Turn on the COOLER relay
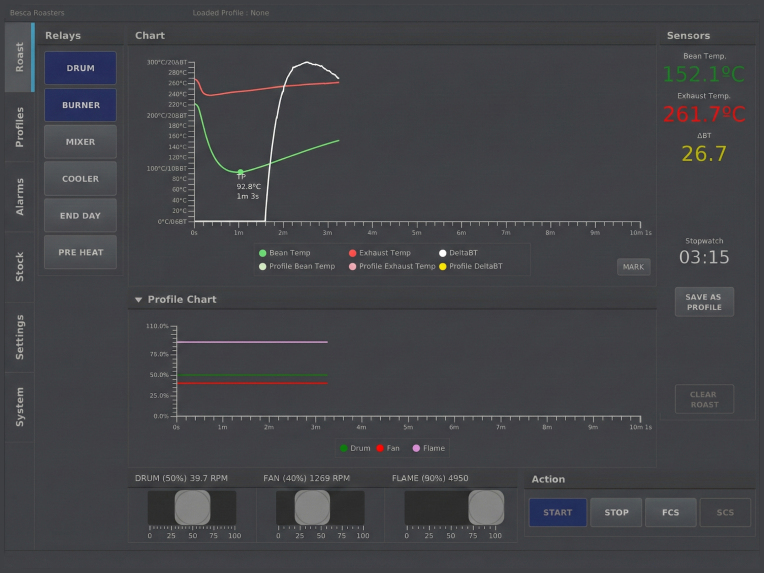Image resolution: width=764 pixels, height=573 pixels. coord(80,179)
